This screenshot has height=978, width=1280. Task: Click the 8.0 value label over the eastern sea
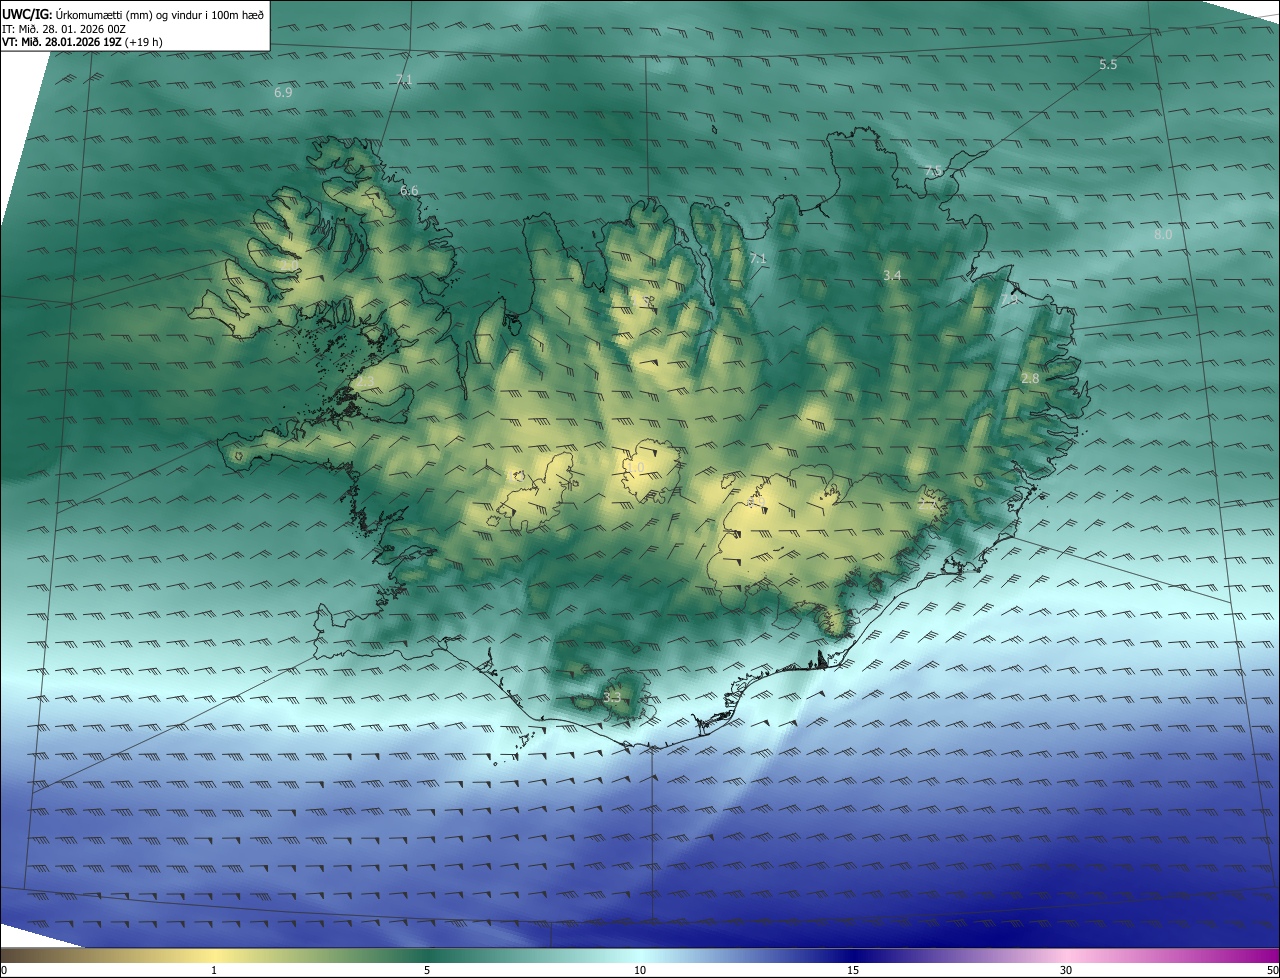click(x=1163, y=234)
